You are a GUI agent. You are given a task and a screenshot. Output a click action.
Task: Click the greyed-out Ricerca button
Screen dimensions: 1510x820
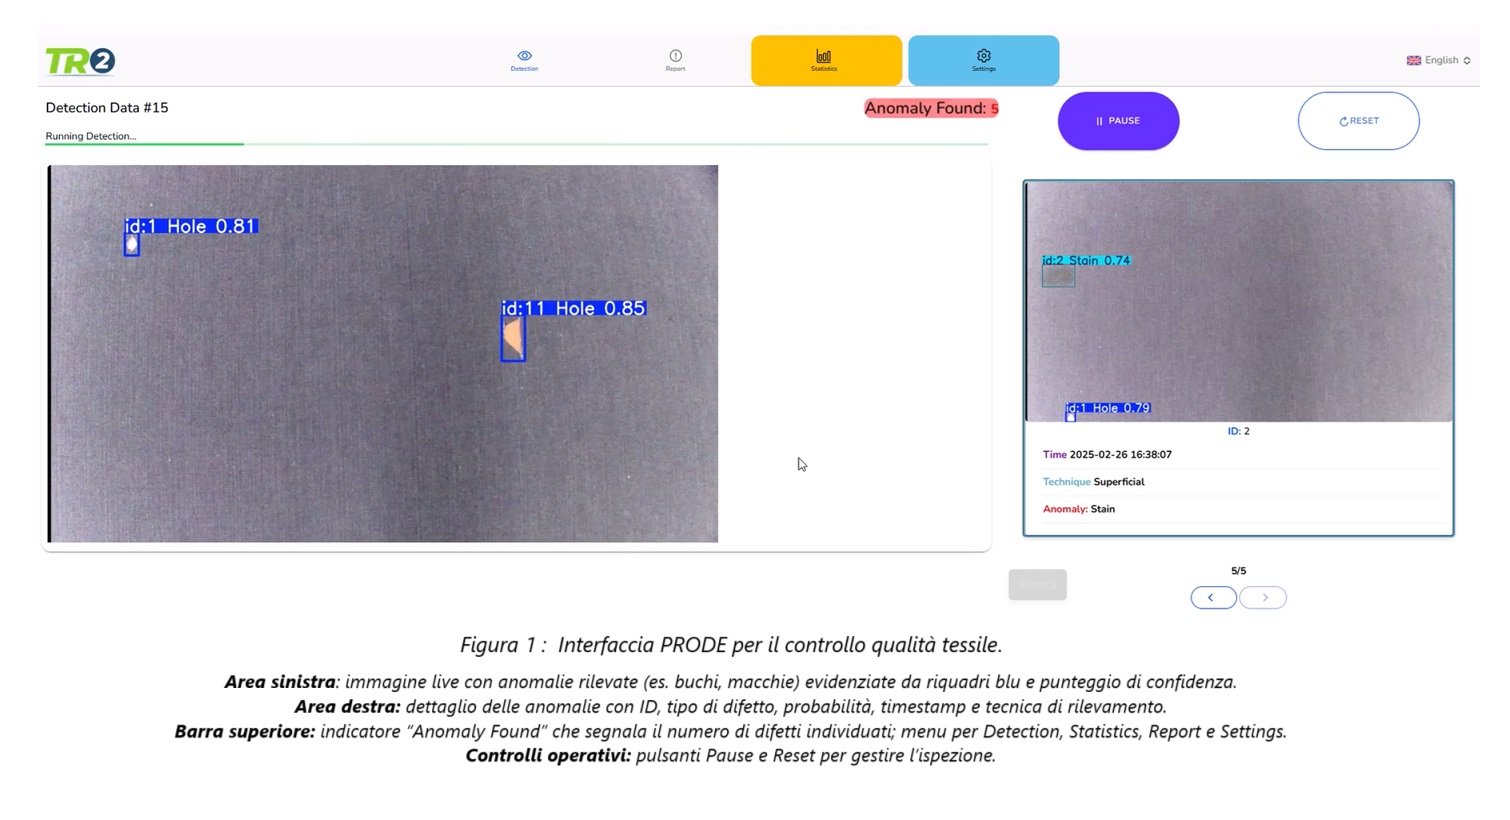click(x=1037, y=585)
